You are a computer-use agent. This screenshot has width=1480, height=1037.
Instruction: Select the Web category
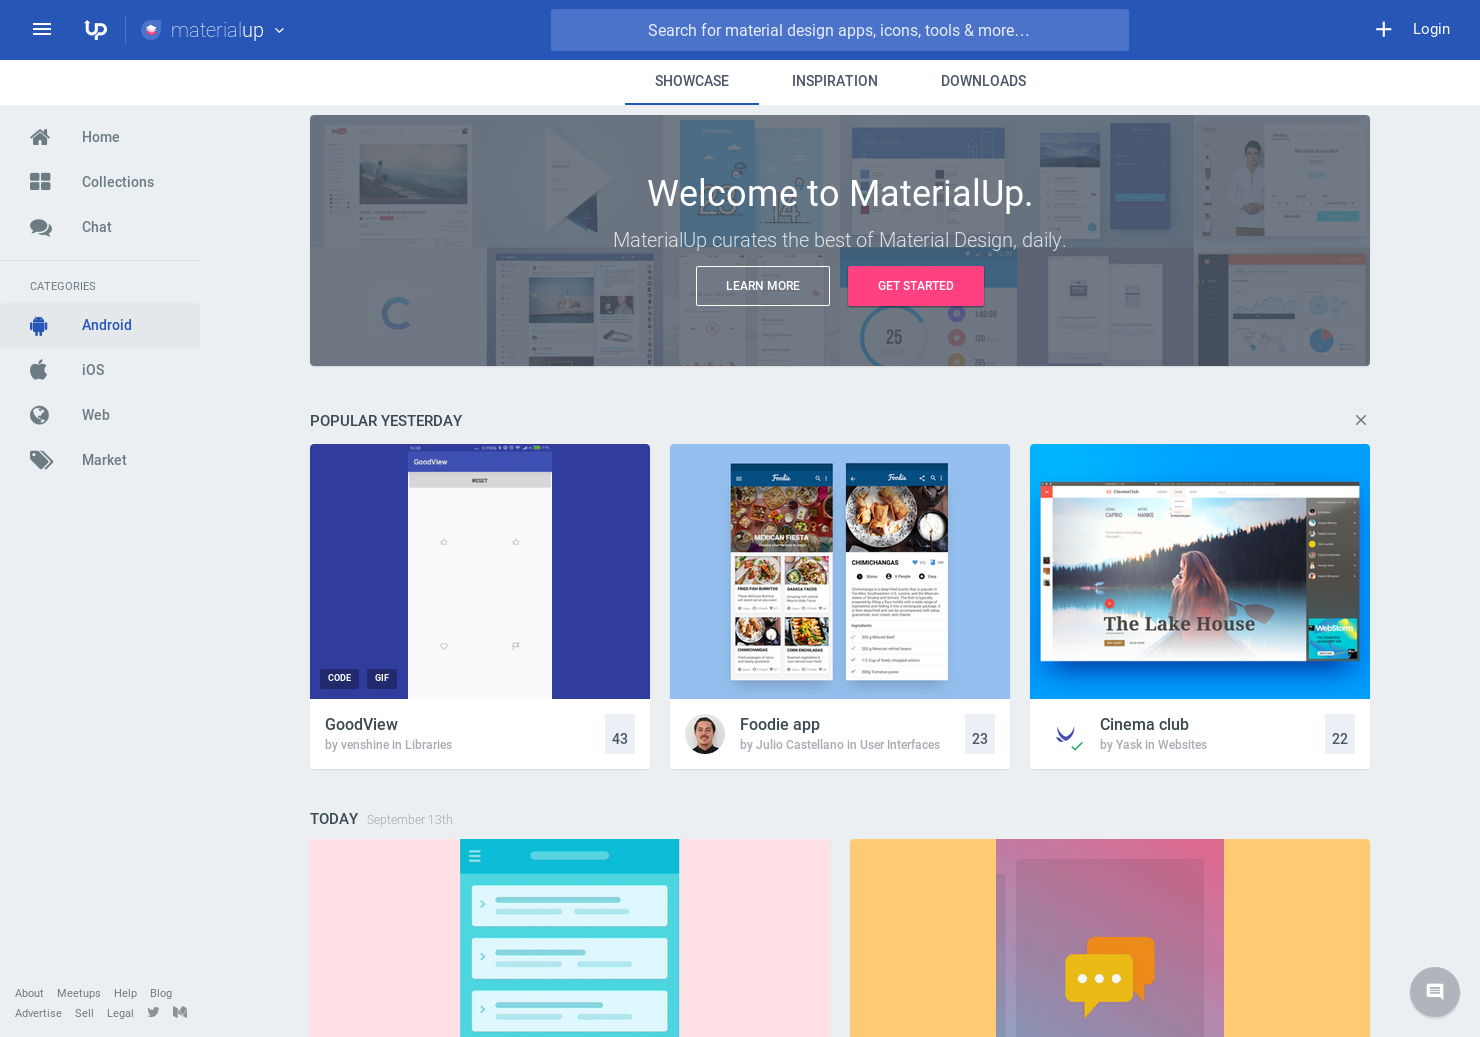tap(100, 415)
